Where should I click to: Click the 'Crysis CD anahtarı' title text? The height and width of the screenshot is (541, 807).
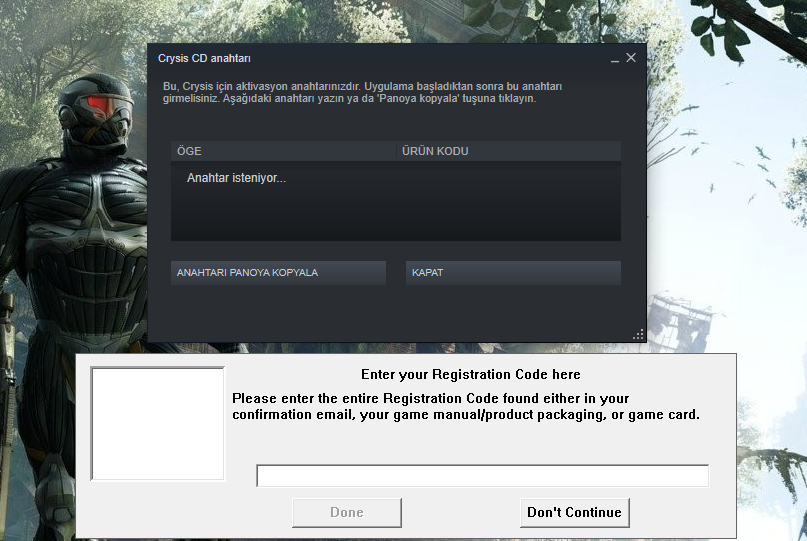click(x=204, y=59)
